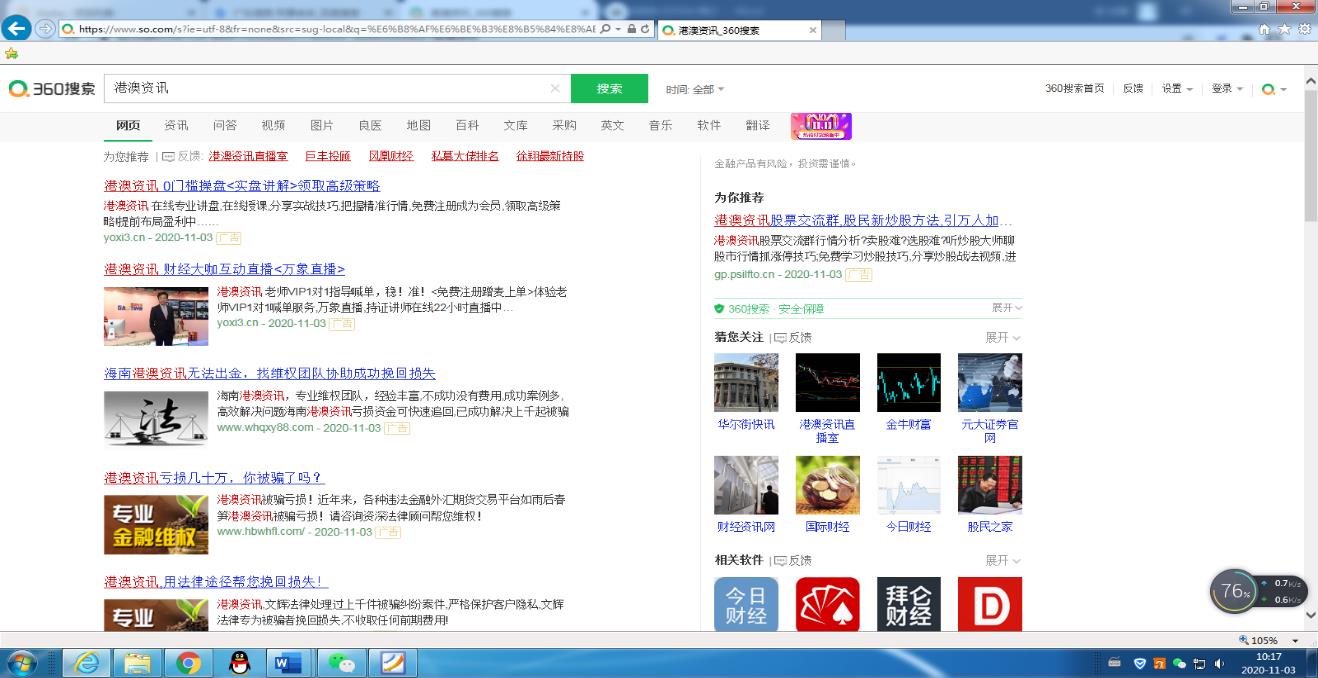Click the red D software icon

coord(990,604)
